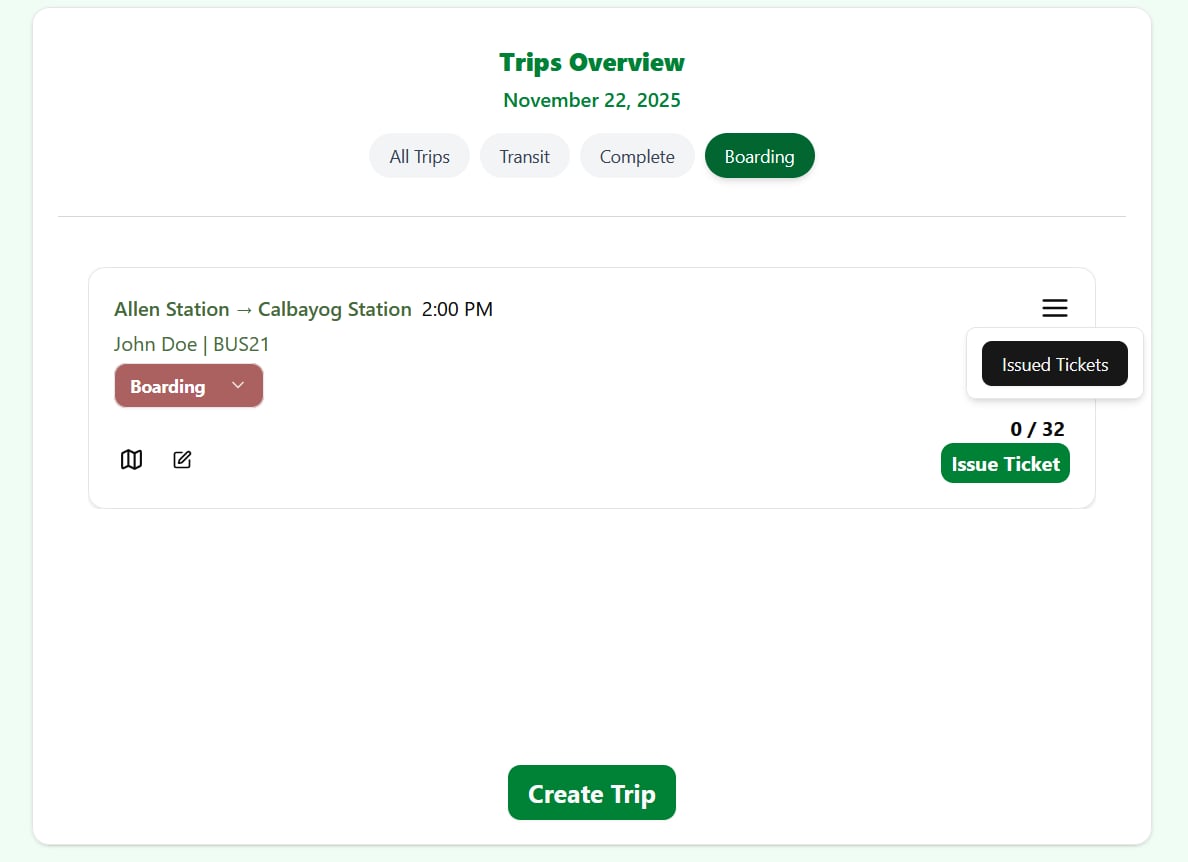1188x862 pixels.
Task: Click the chevron on the Boarding status badge
Action: pos(238,384)
